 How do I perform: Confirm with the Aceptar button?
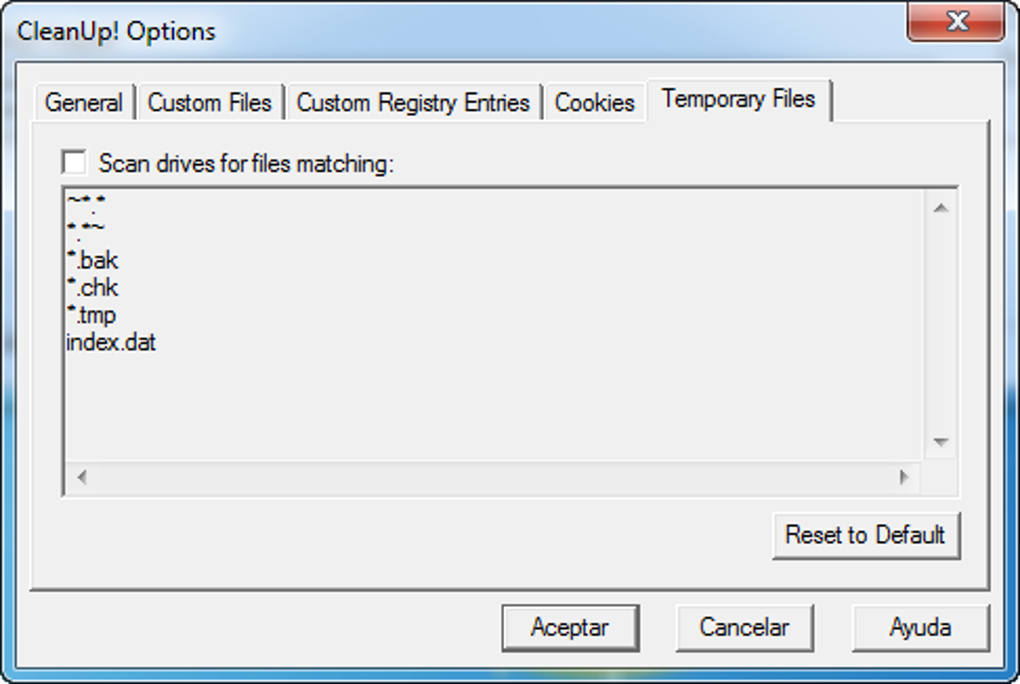click(569, 628)
